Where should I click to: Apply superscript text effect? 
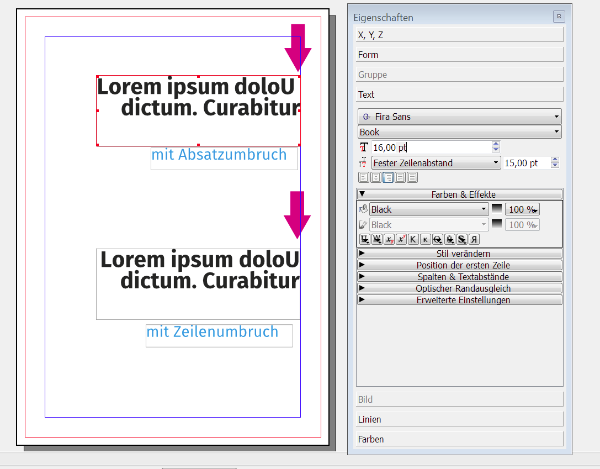pyautogui.click(x=401, y=240)
